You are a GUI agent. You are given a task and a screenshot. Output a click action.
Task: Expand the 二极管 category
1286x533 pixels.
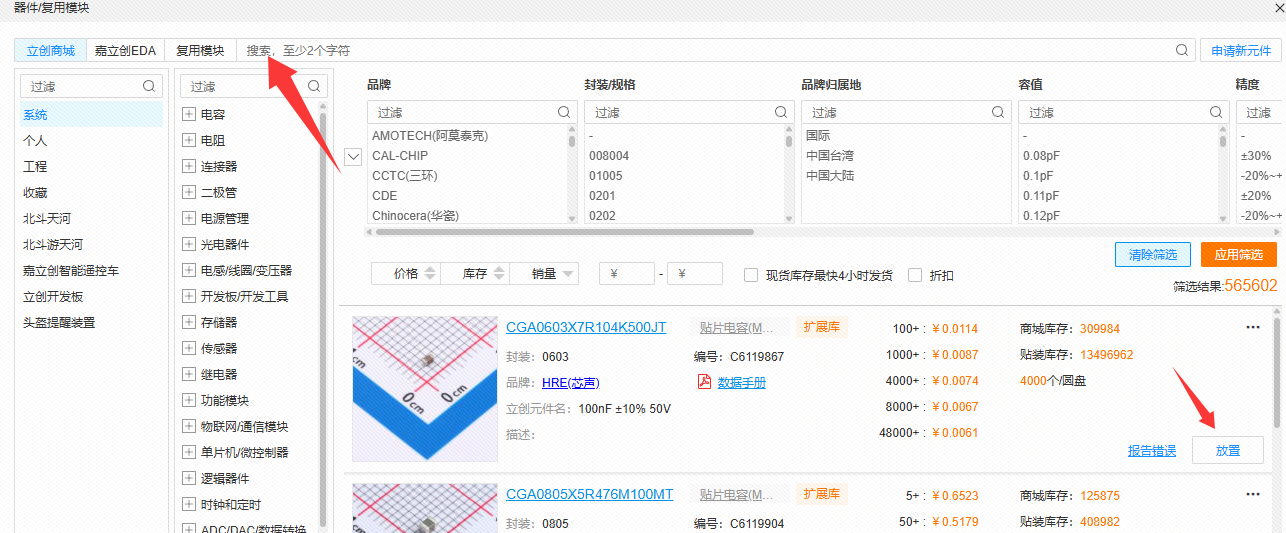pyautogui.click(x=188, y=192)
